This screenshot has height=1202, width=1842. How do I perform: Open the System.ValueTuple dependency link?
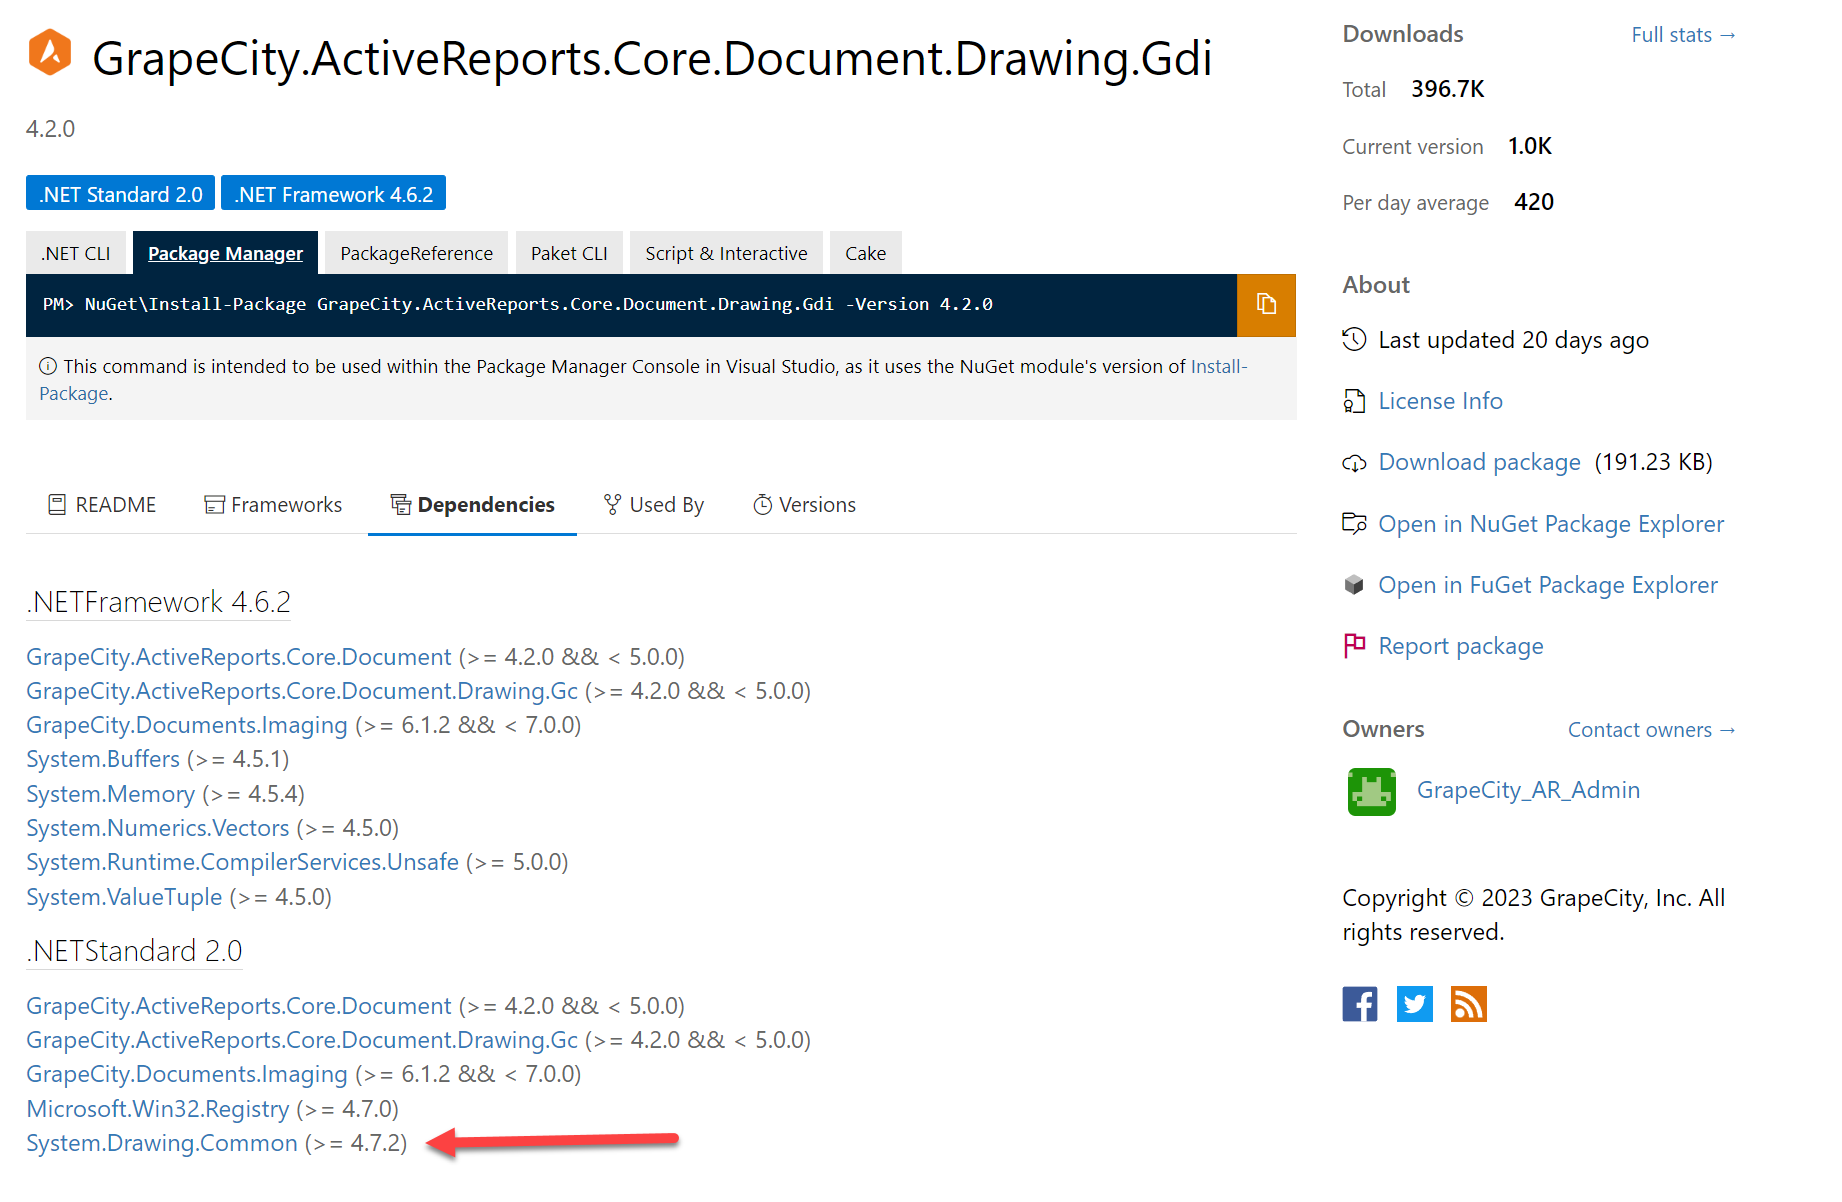click(124, 897)
